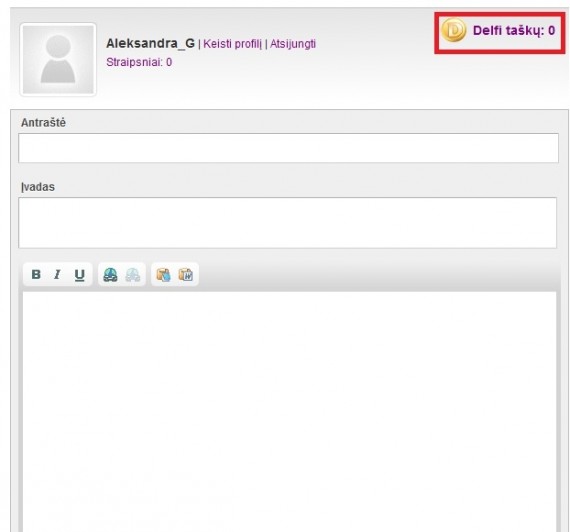Click the Įvadas field label
Viewport: 570px width, 532px height.
tap(38, 187)
